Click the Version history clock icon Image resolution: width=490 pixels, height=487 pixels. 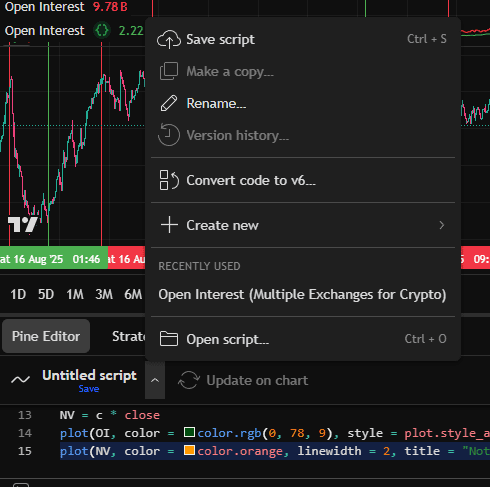[x=169, y=135]
